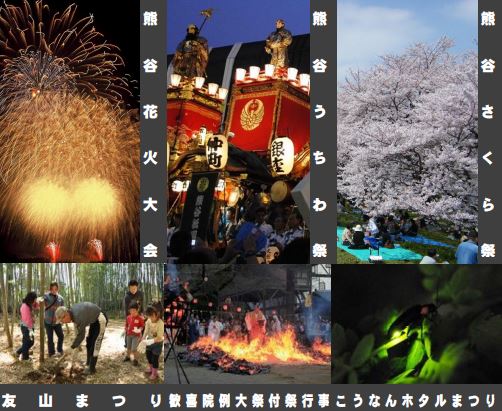The image size is (502, 411).
Task: Click the 熊谷花火大会 vertical label
Action: pyautogui.click(x=150, y=133)
